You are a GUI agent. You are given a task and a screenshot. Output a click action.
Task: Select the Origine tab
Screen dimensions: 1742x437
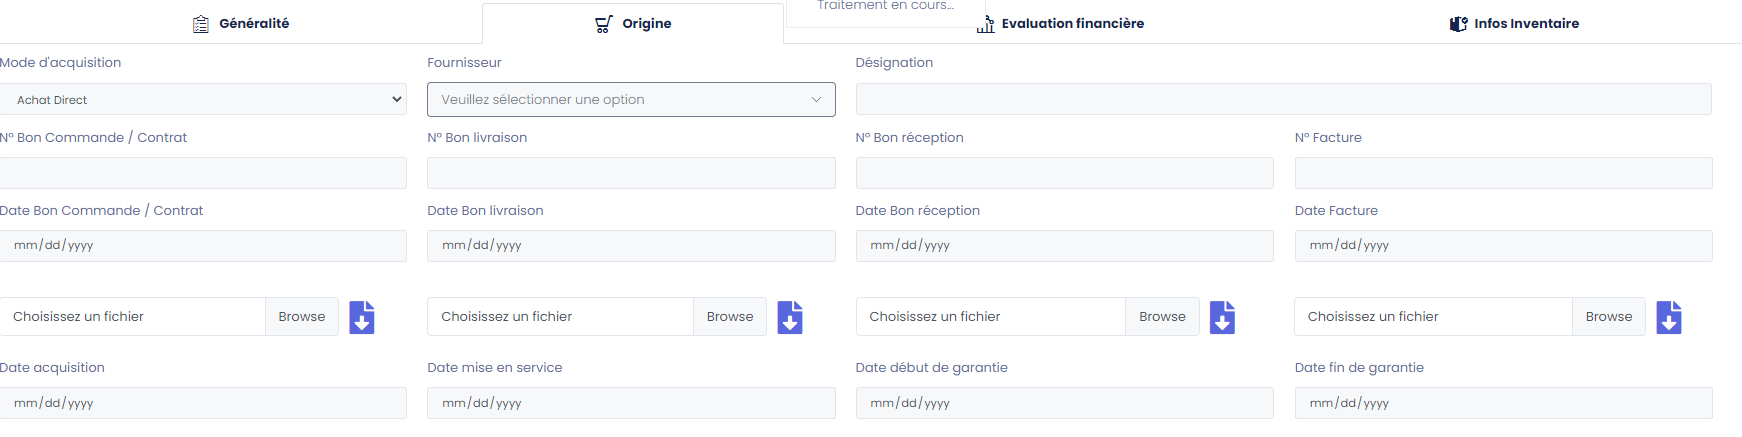coord(633,23)
